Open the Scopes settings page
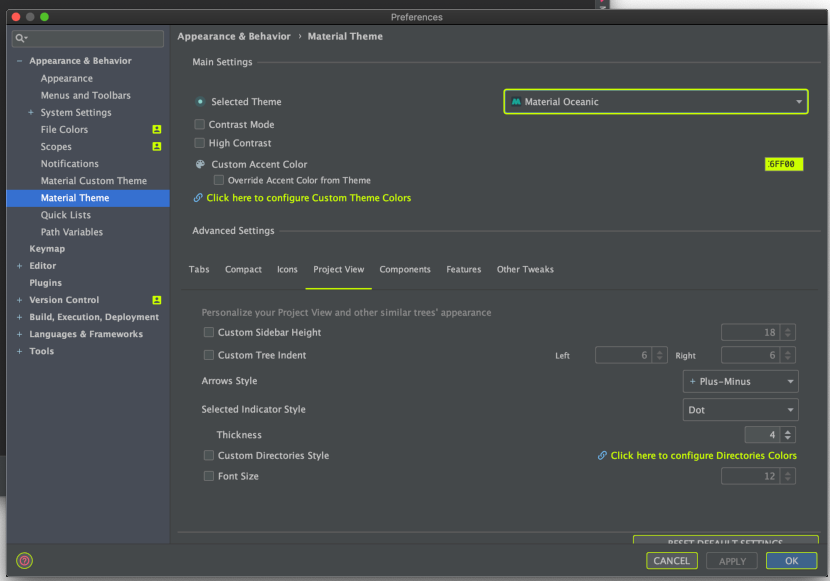The width and height of the screenshot is (830, 581). [x=56, y=147]
